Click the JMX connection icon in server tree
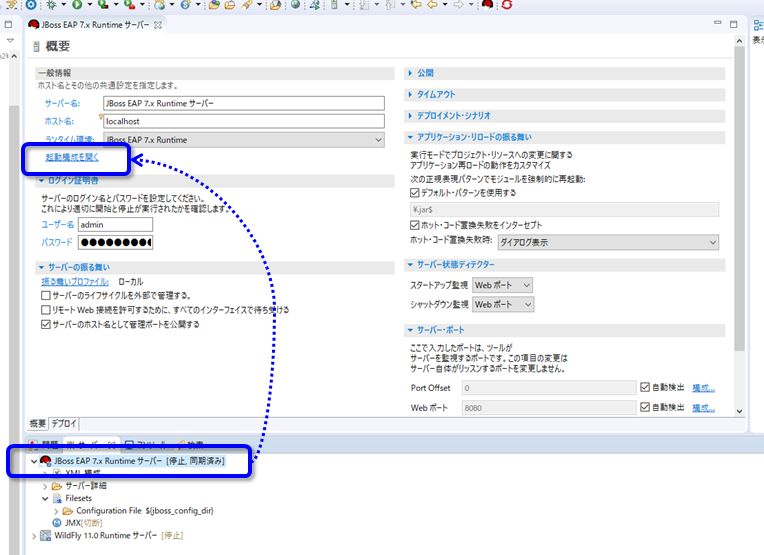The image size is (764, 555). click(x=57, y=523)
